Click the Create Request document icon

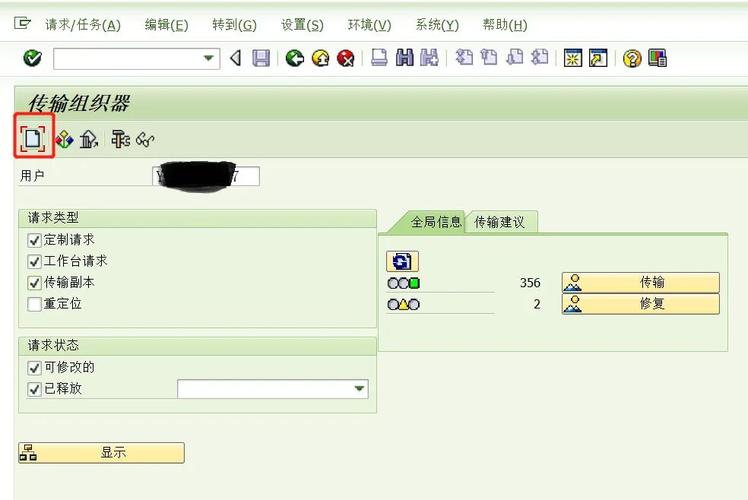tap(33, 139)
